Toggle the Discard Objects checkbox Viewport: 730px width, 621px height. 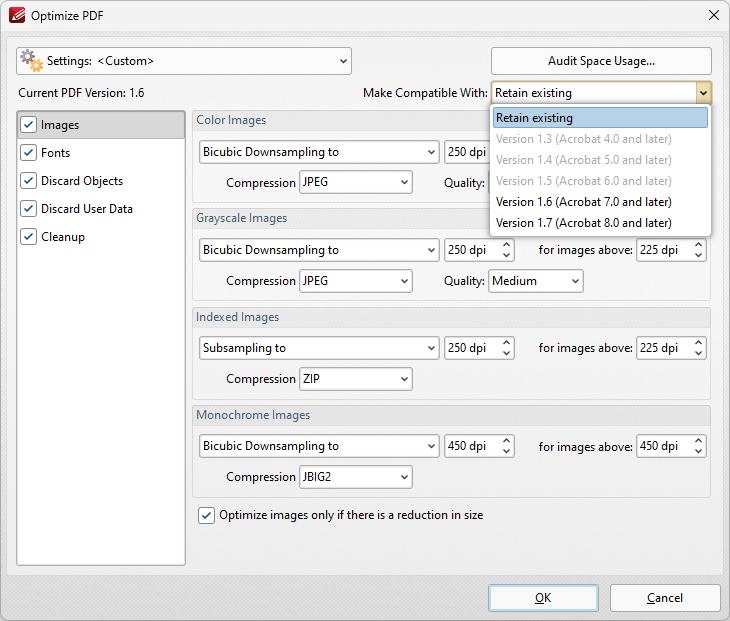click(x=28, y=181)
